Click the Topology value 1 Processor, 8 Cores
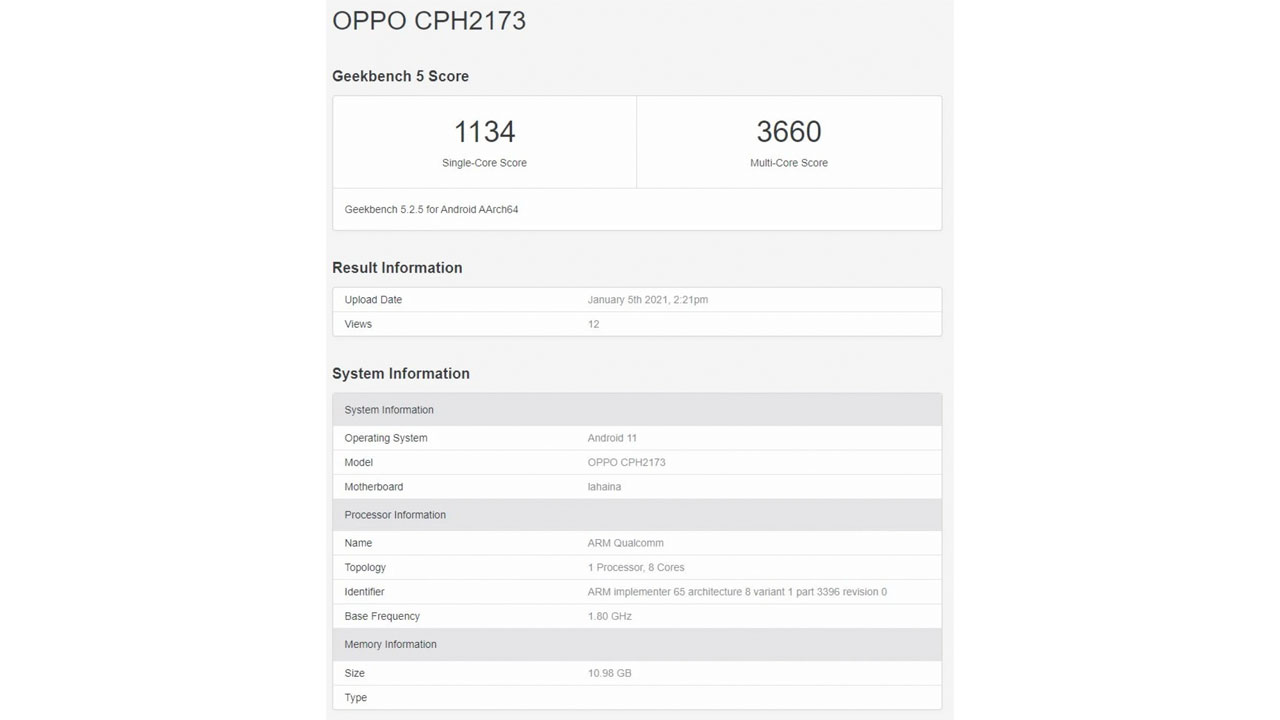This screenshot has height=720, width=1280. pyautogui.click(x=636, y=568)
